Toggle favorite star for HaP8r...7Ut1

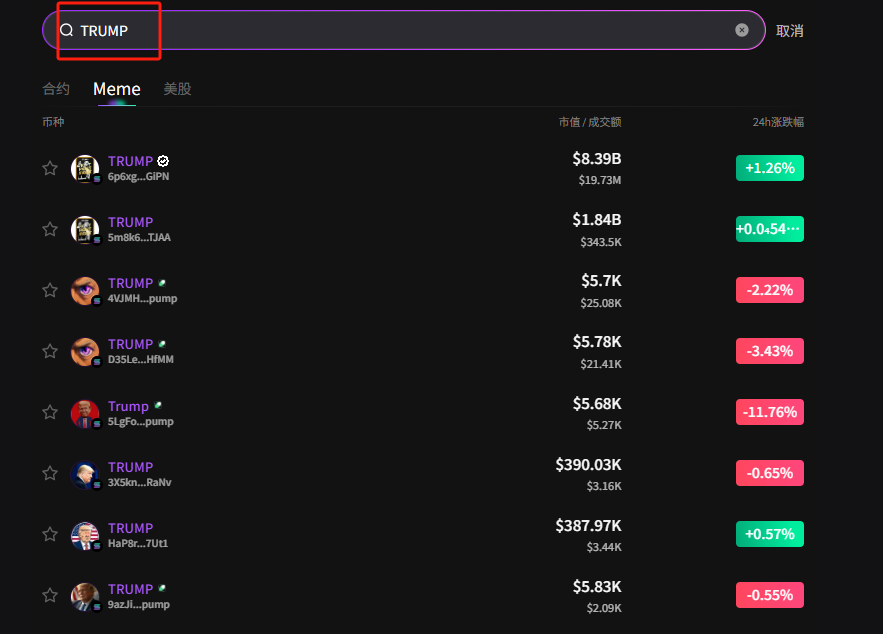pos(50,534)
